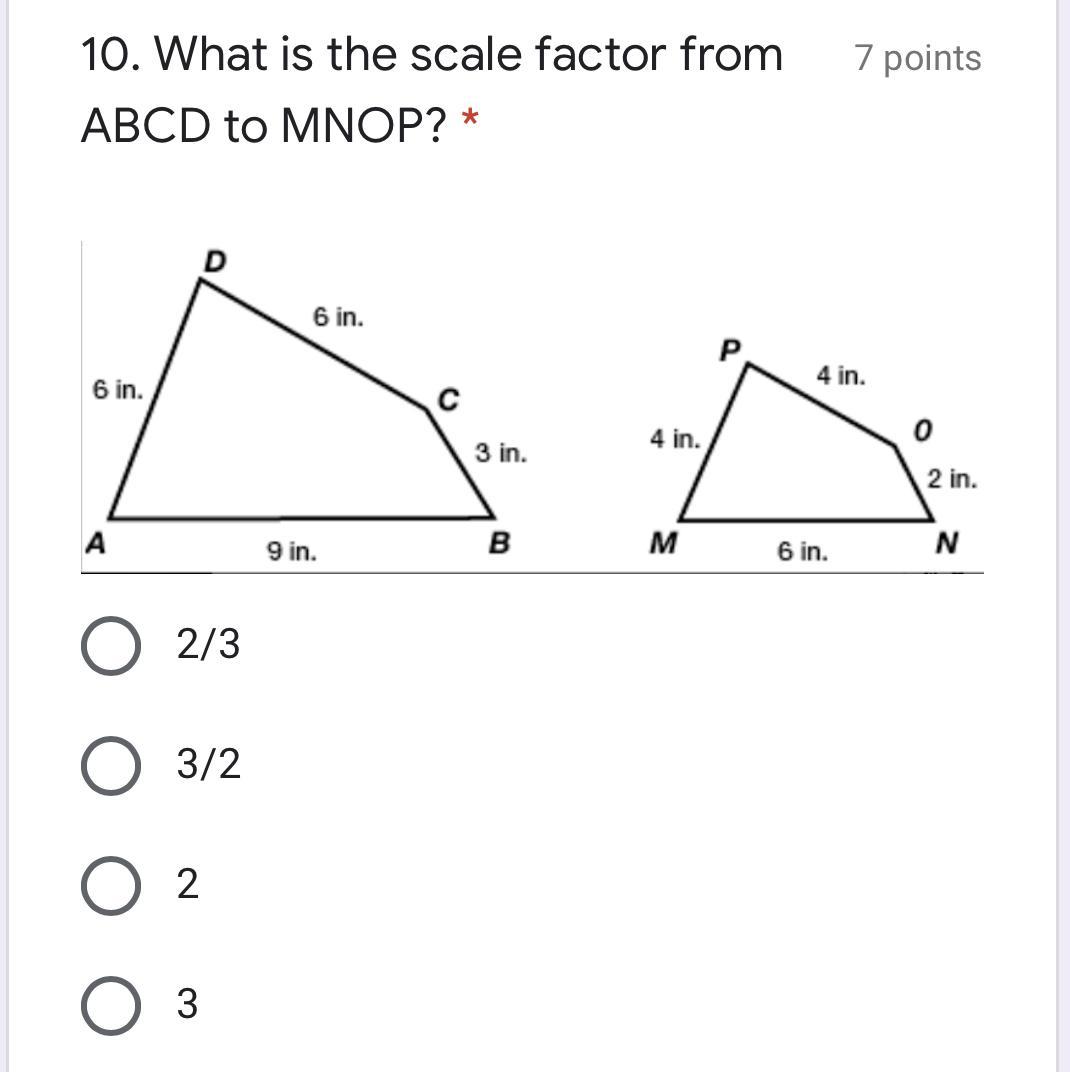The image size is (1070, 1072).
Task: Click the "6 in." label under side MN
Action: [x=802, y=551]
